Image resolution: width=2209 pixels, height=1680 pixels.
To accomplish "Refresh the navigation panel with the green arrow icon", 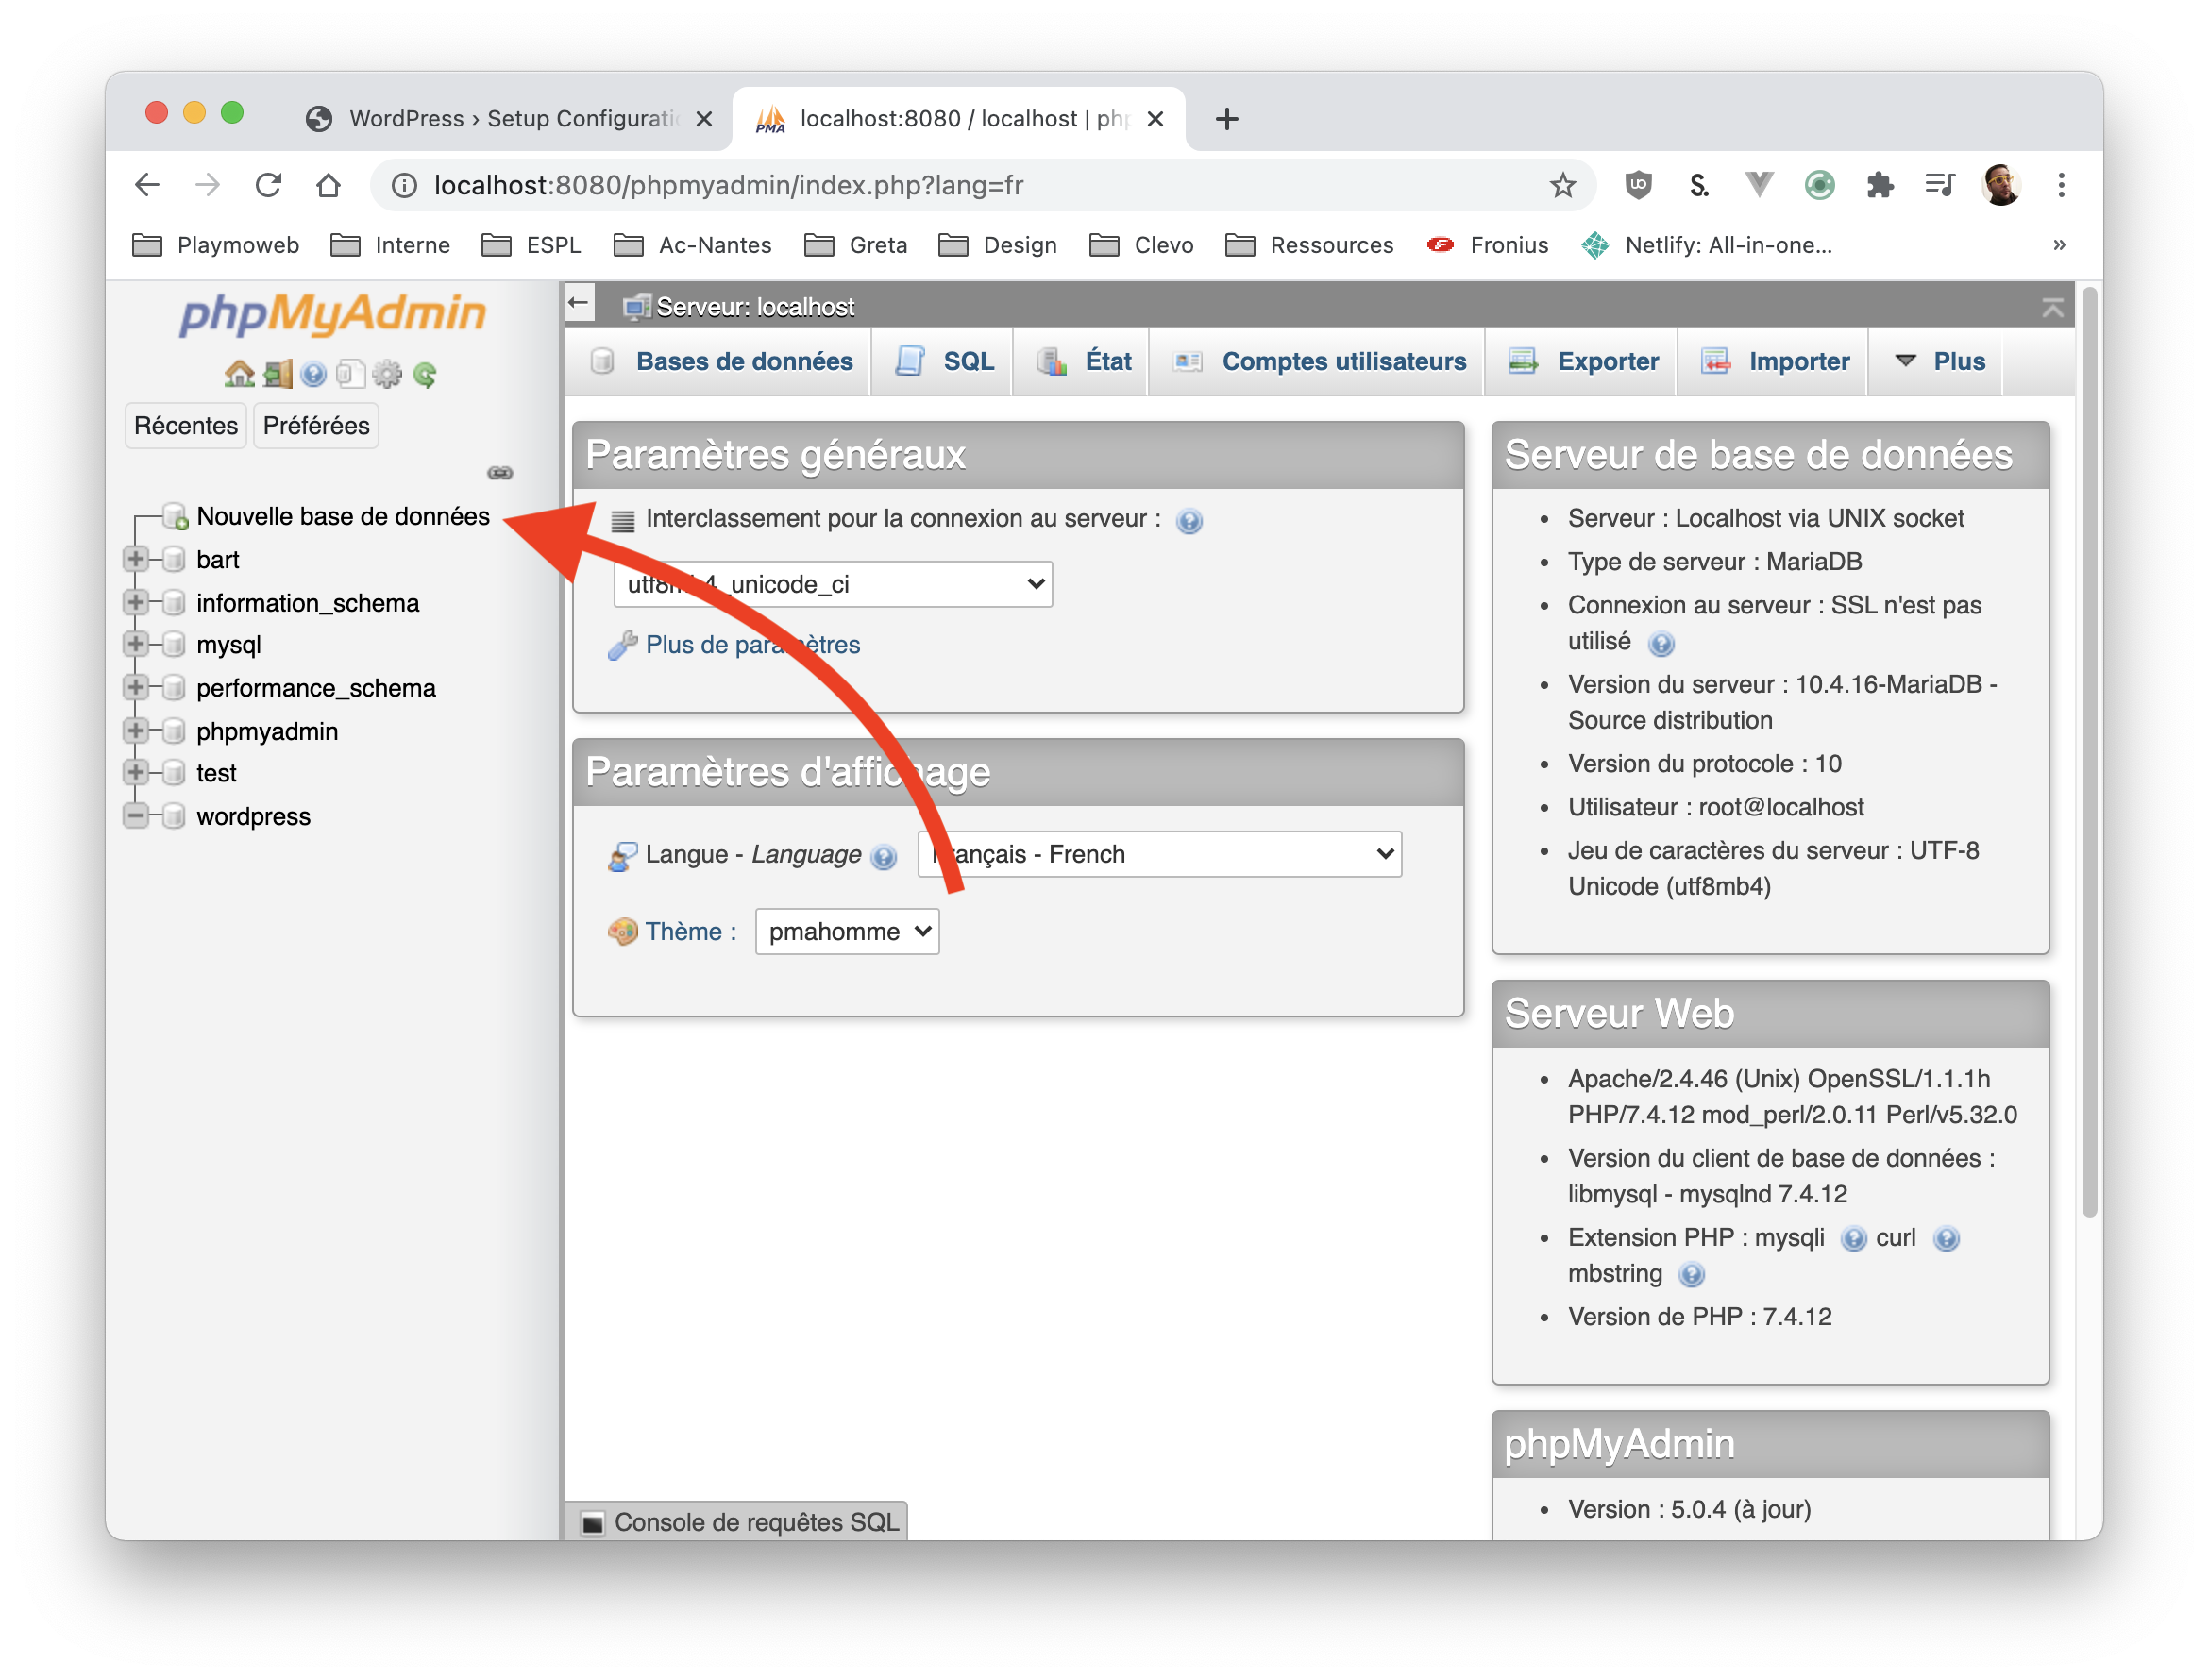I will click(425, 375).
